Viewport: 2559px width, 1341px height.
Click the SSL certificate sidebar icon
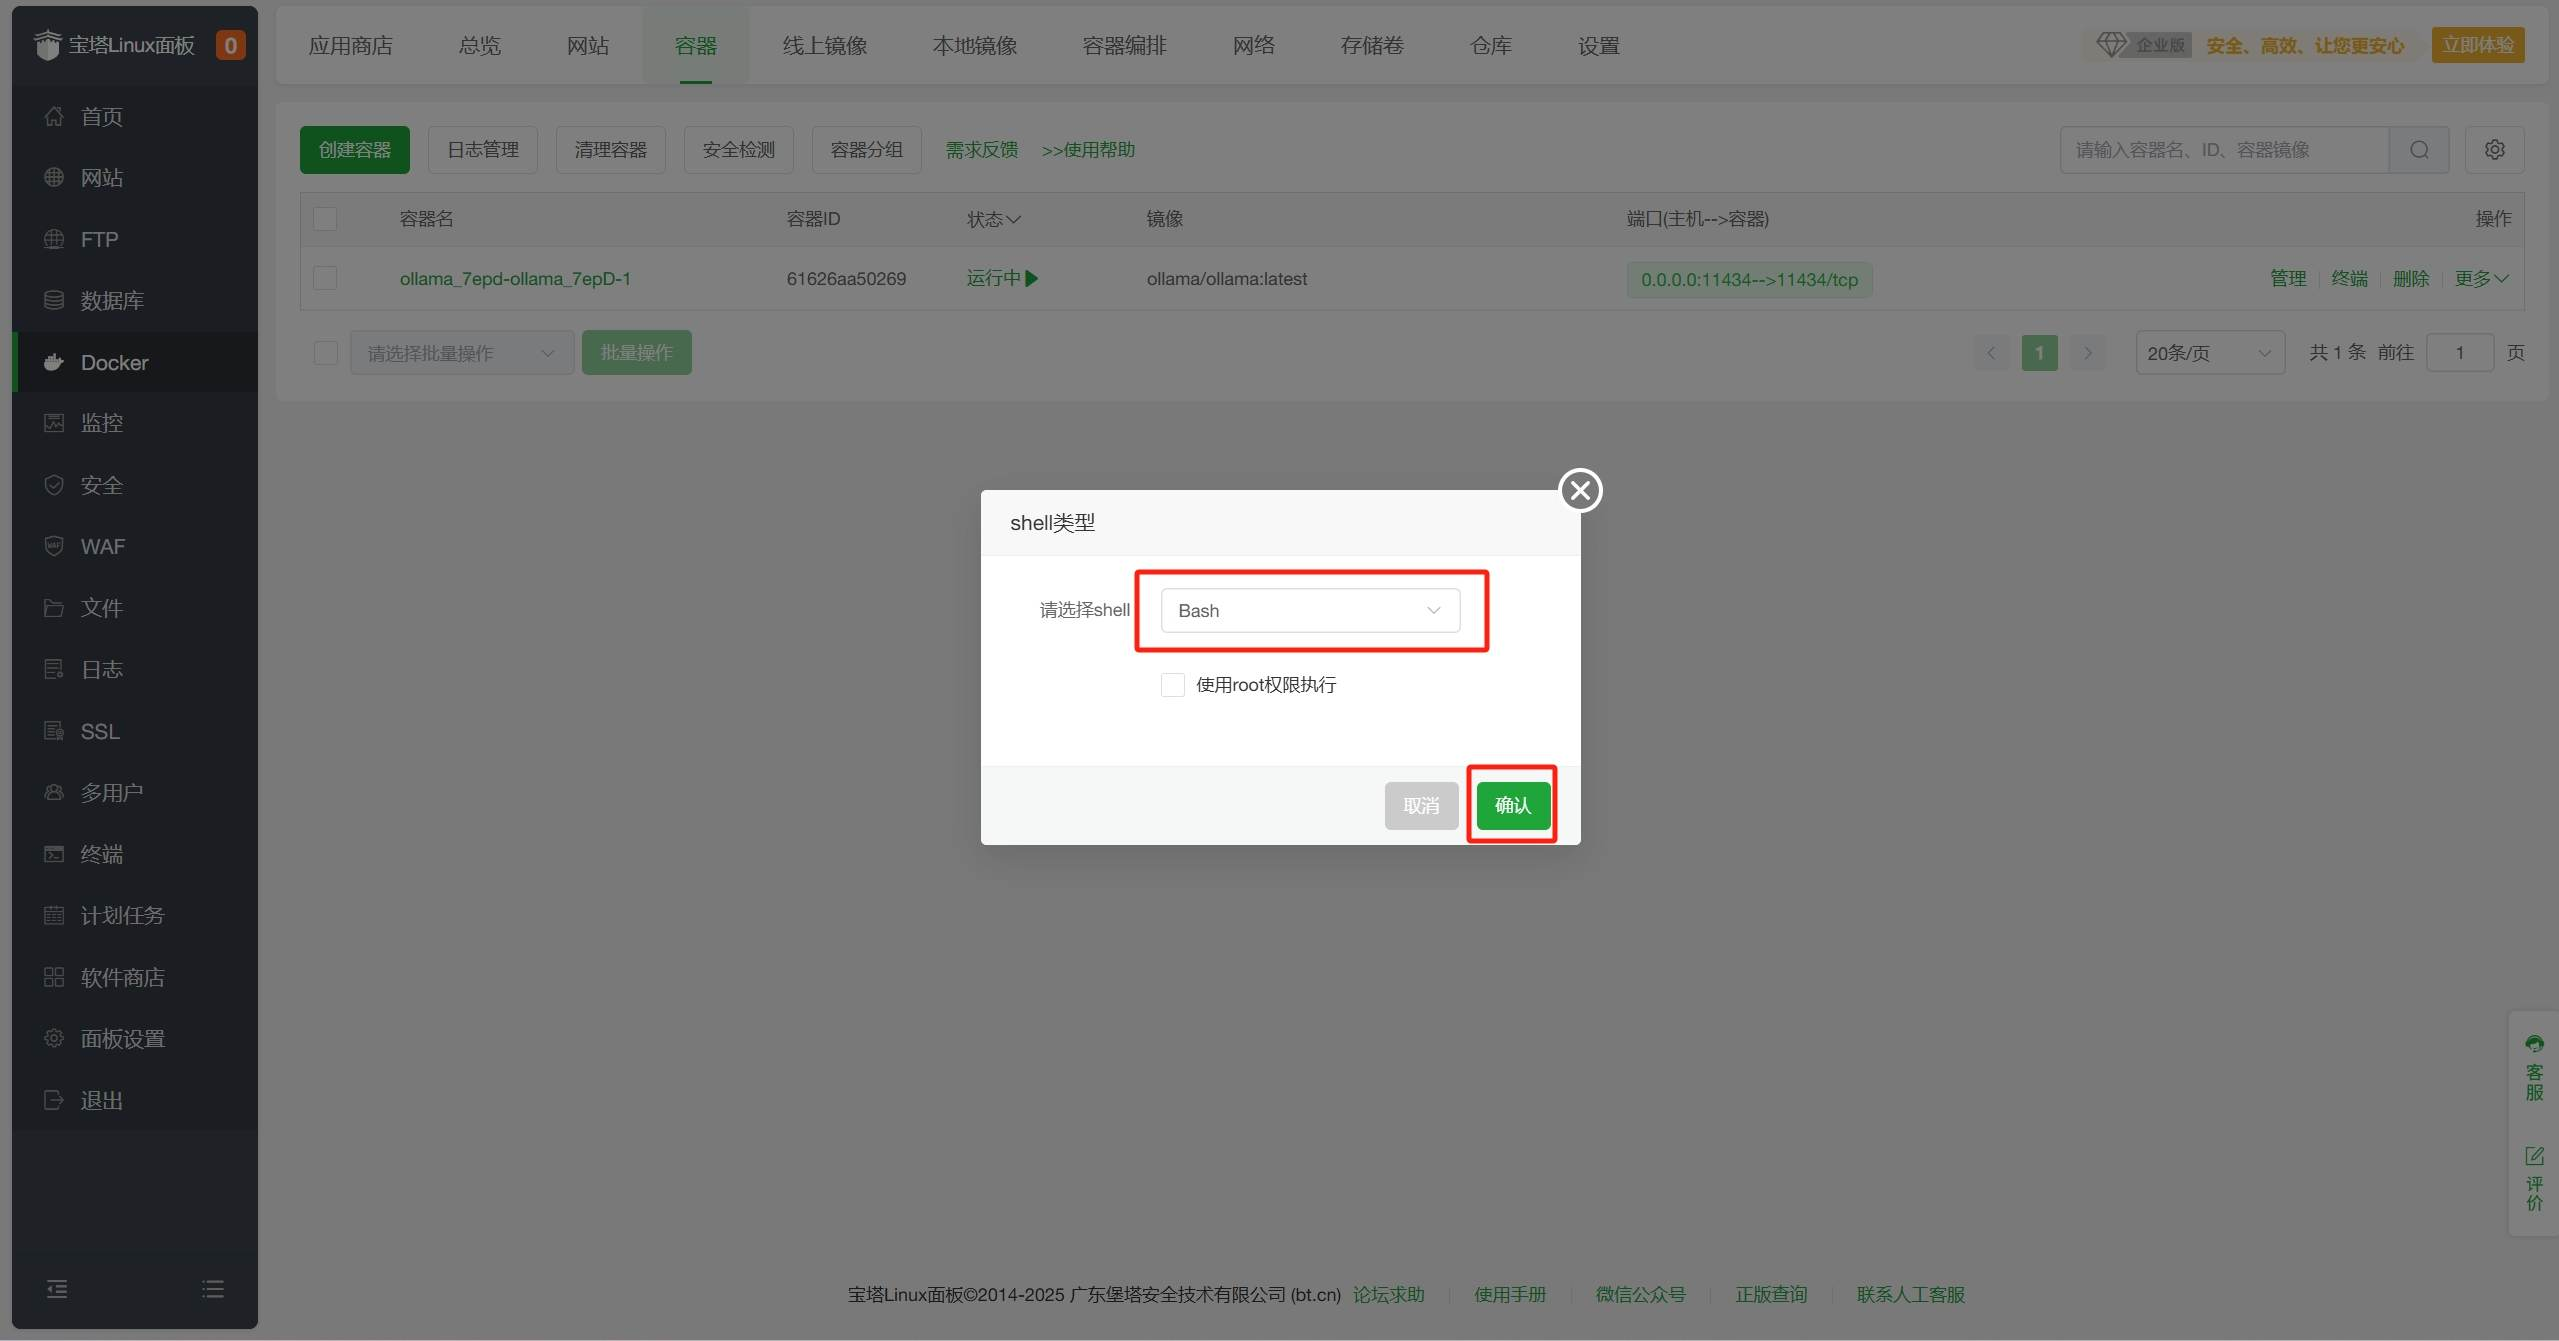point(54,731)
